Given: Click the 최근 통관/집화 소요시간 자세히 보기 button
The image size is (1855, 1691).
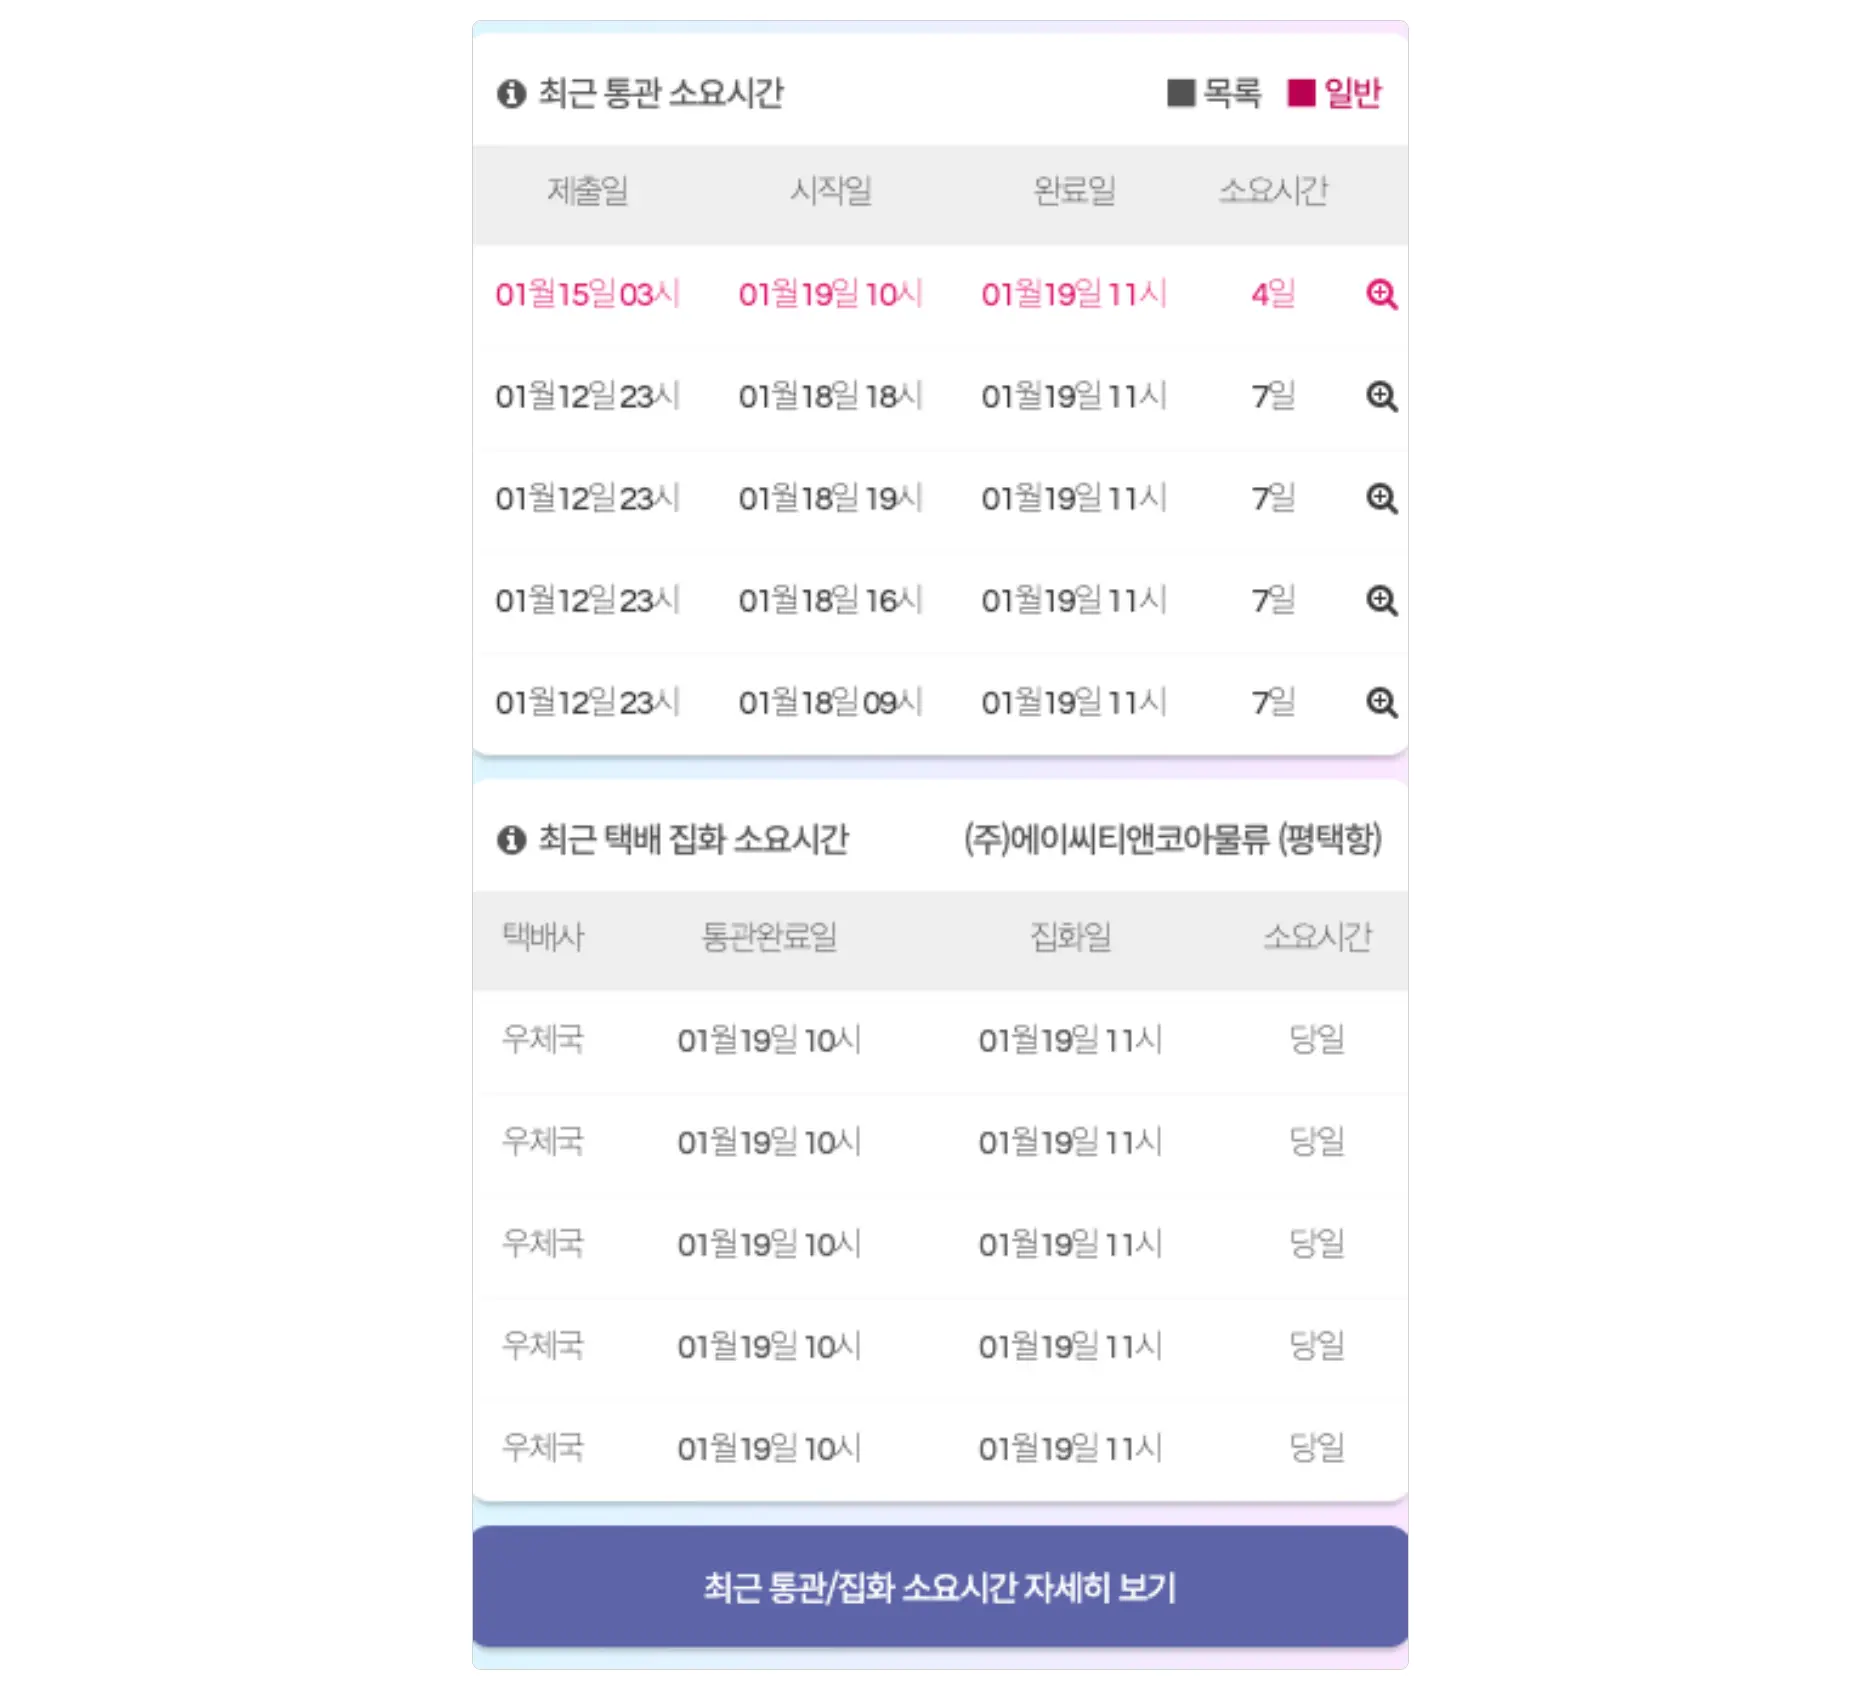Looking at the screenshot, I should [x=940, y=1588].
